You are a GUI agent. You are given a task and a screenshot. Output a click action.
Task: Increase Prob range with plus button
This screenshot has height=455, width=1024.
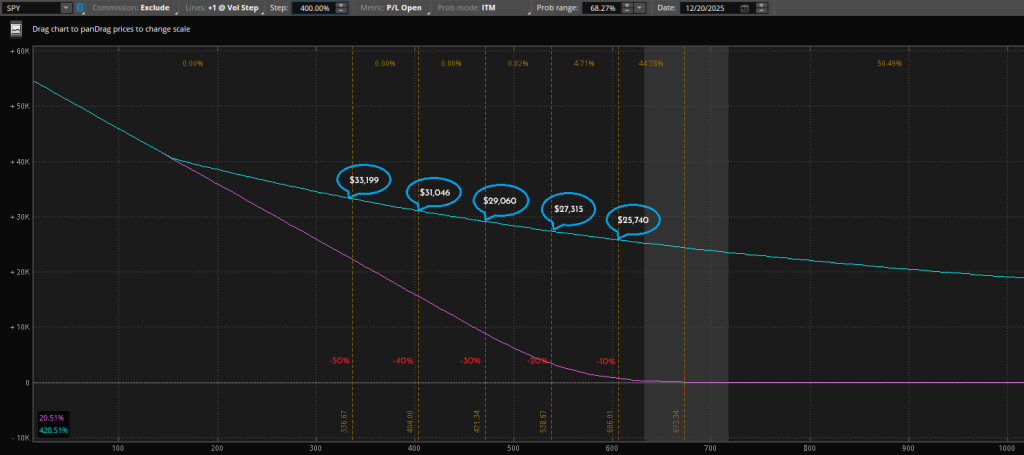627,5
